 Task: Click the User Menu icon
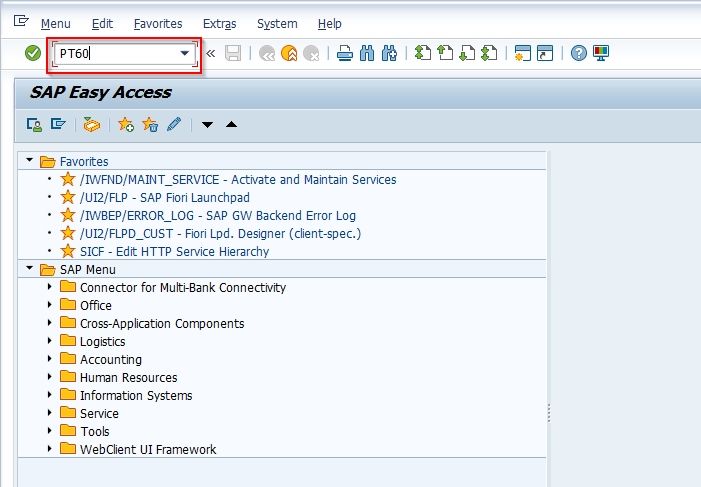click(34, 124)
